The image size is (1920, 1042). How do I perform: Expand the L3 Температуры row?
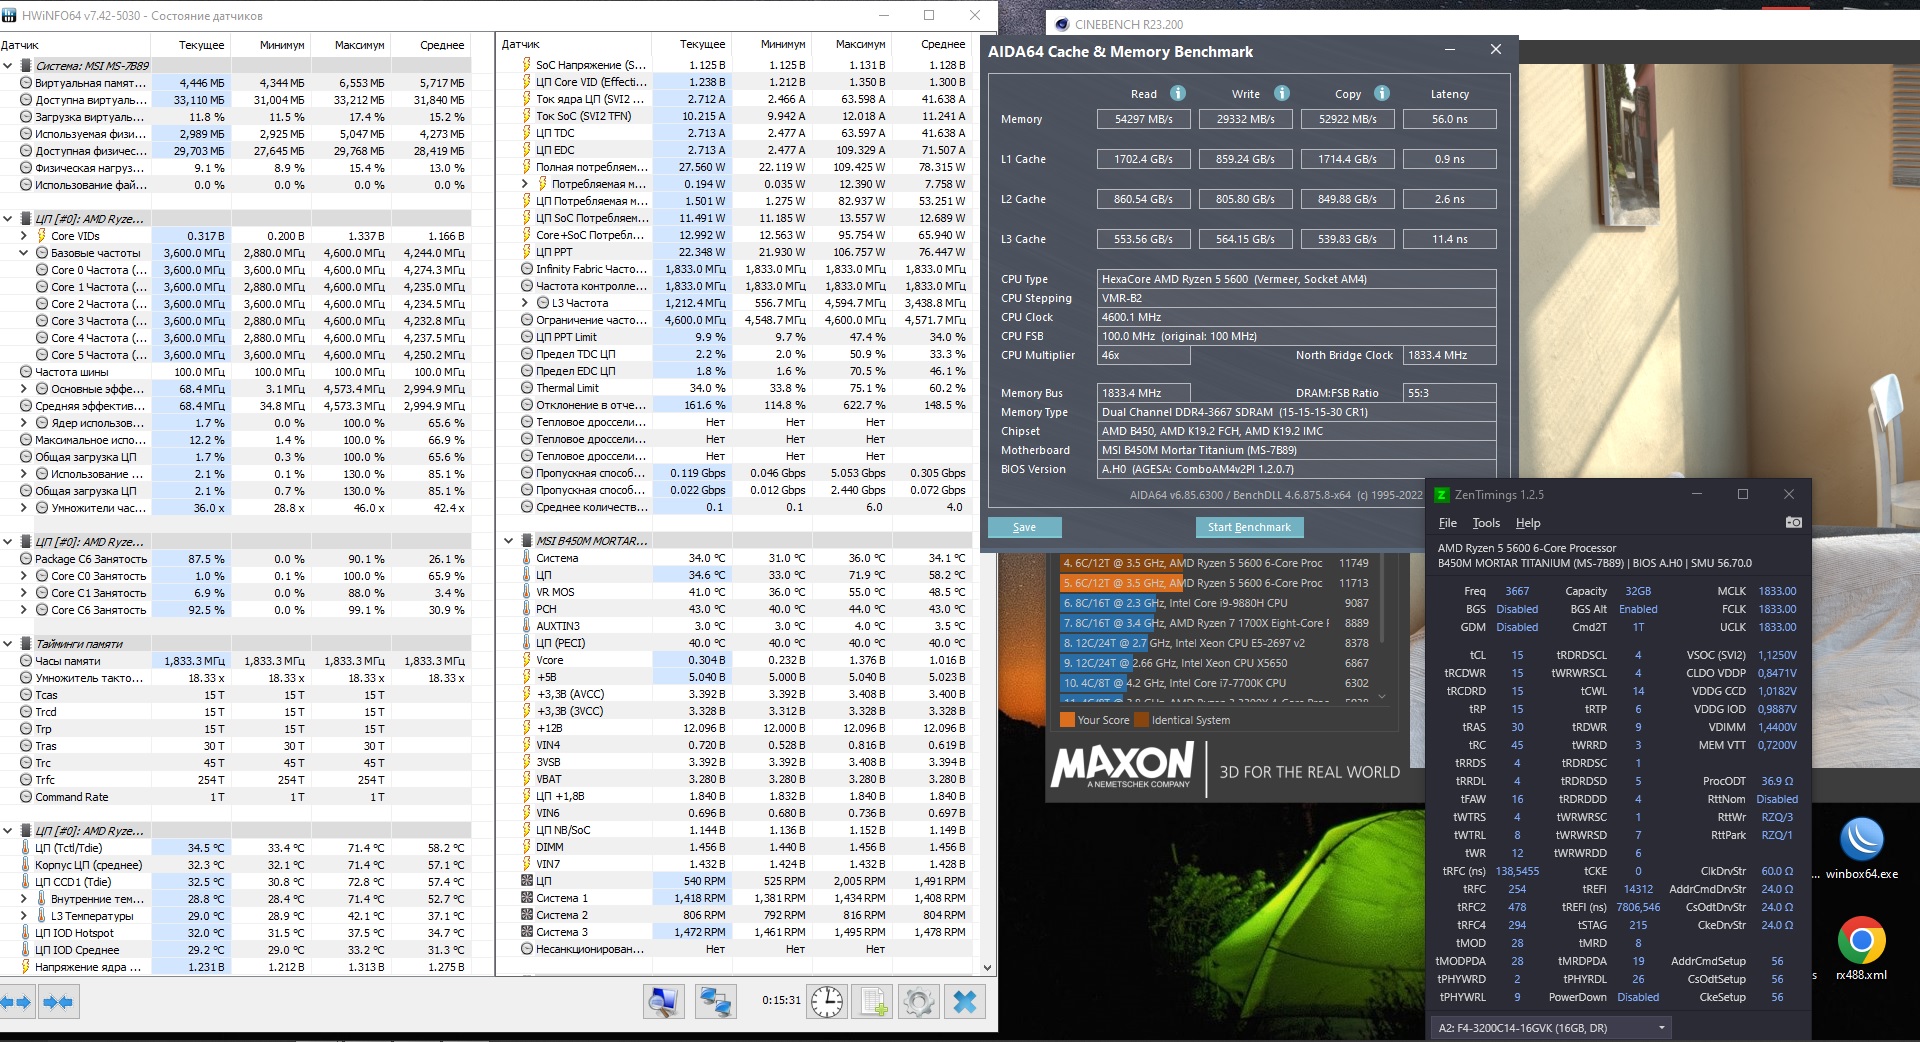24,916
